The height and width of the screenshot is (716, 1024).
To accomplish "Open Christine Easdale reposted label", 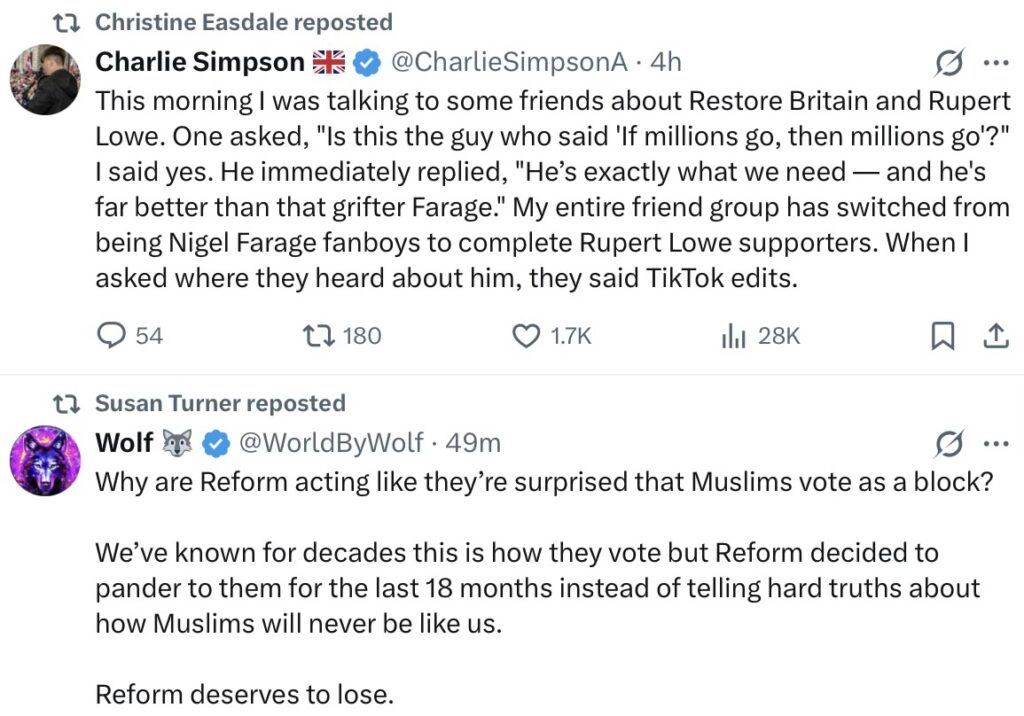I will [243, 21].
